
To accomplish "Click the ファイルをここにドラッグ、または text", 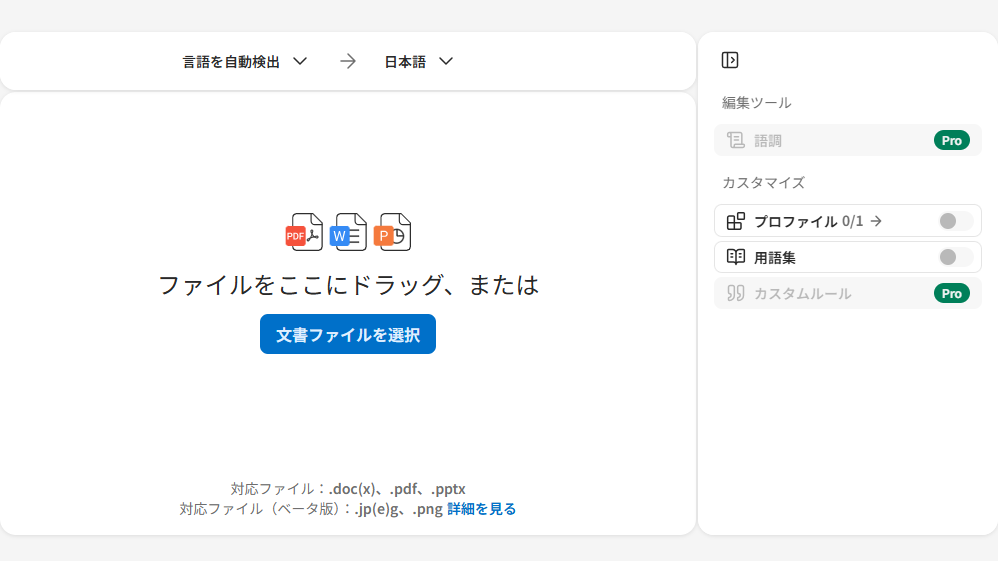I will 348,285.
